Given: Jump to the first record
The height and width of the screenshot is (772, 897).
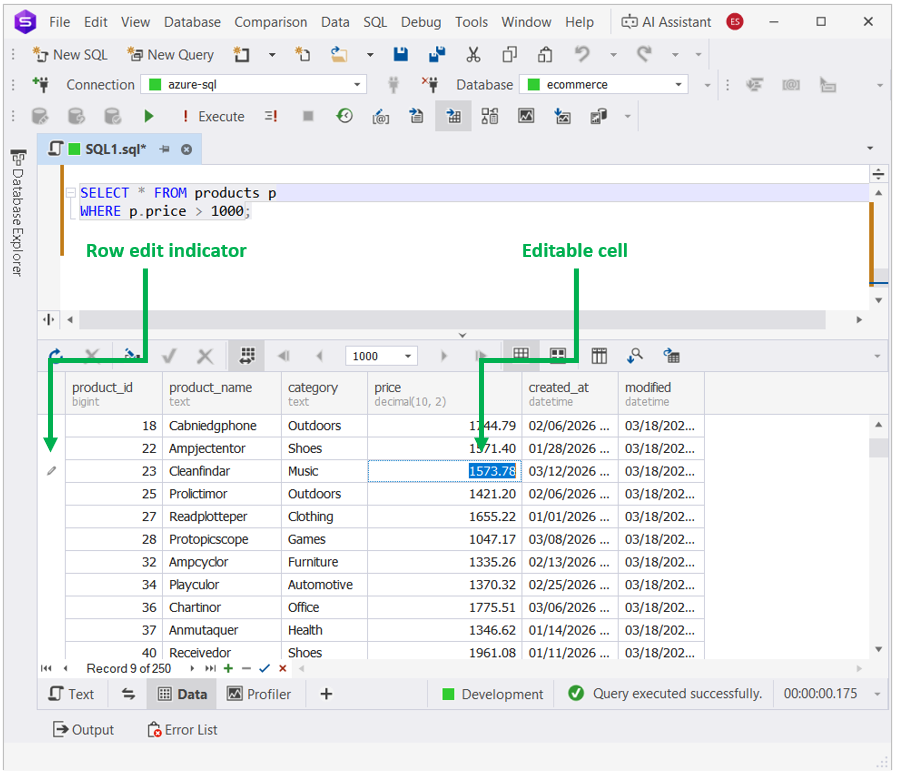Looking at the screenshot, I should pos(46,668).
